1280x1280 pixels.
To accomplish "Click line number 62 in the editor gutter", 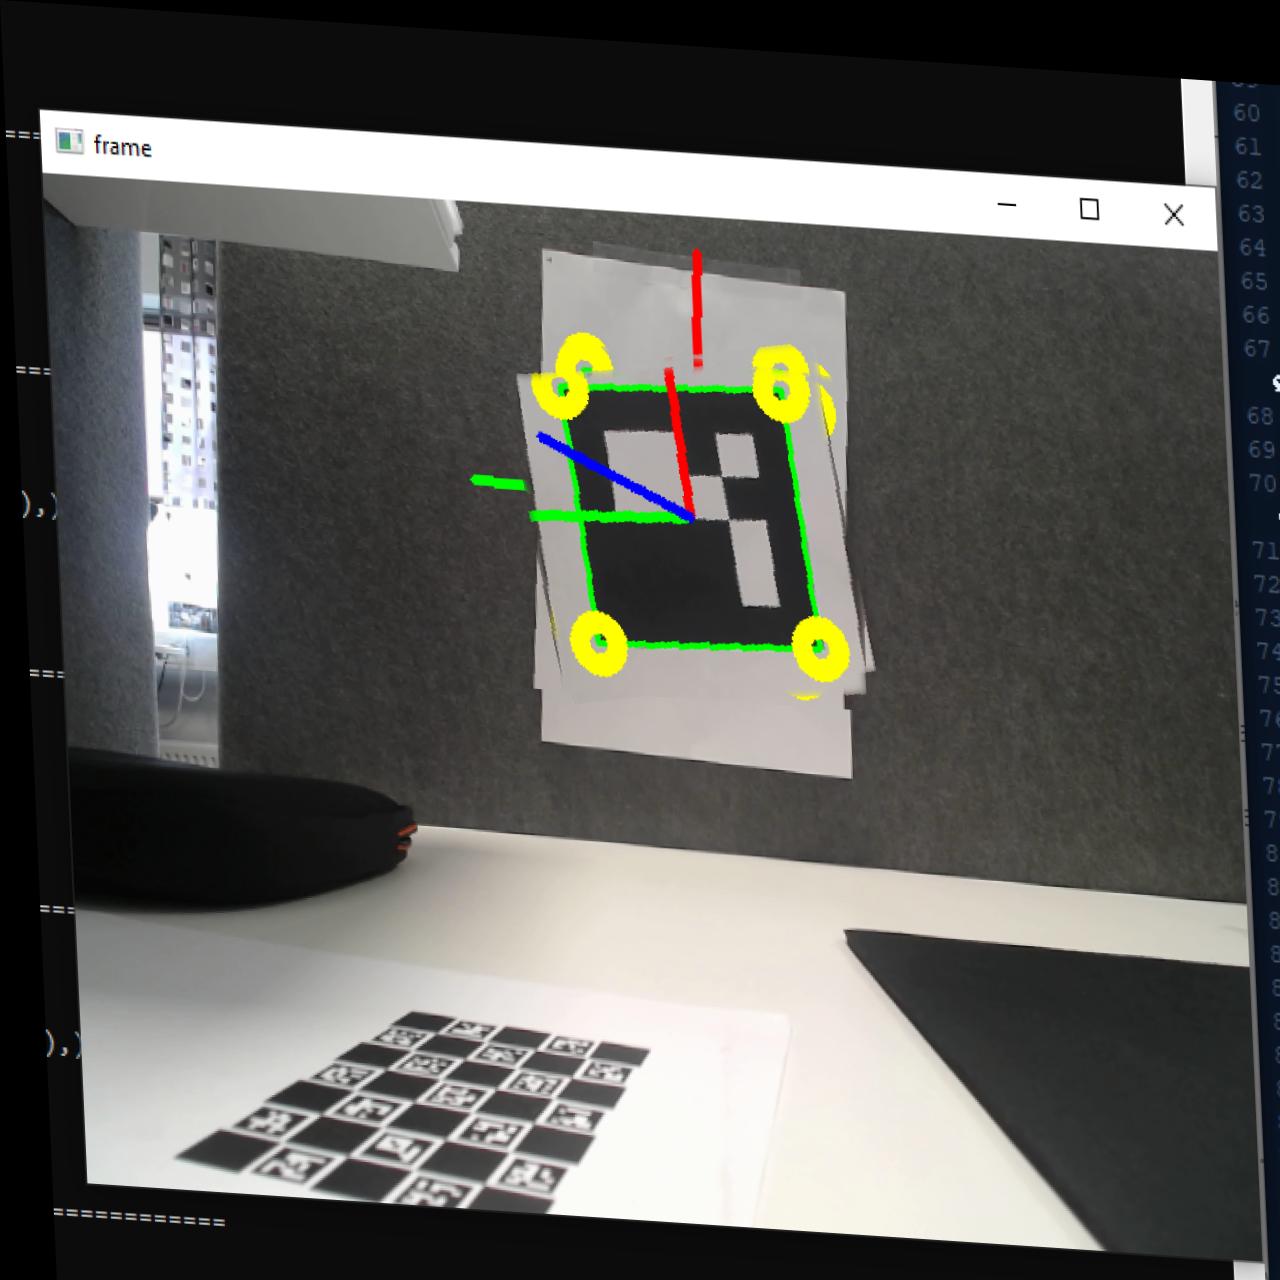I will [1249, 180].
